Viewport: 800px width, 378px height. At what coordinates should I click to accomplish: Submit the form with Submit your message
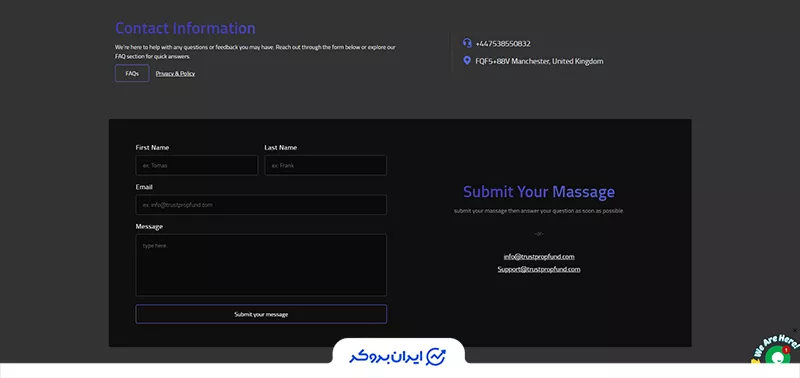(x=261, y=314)
